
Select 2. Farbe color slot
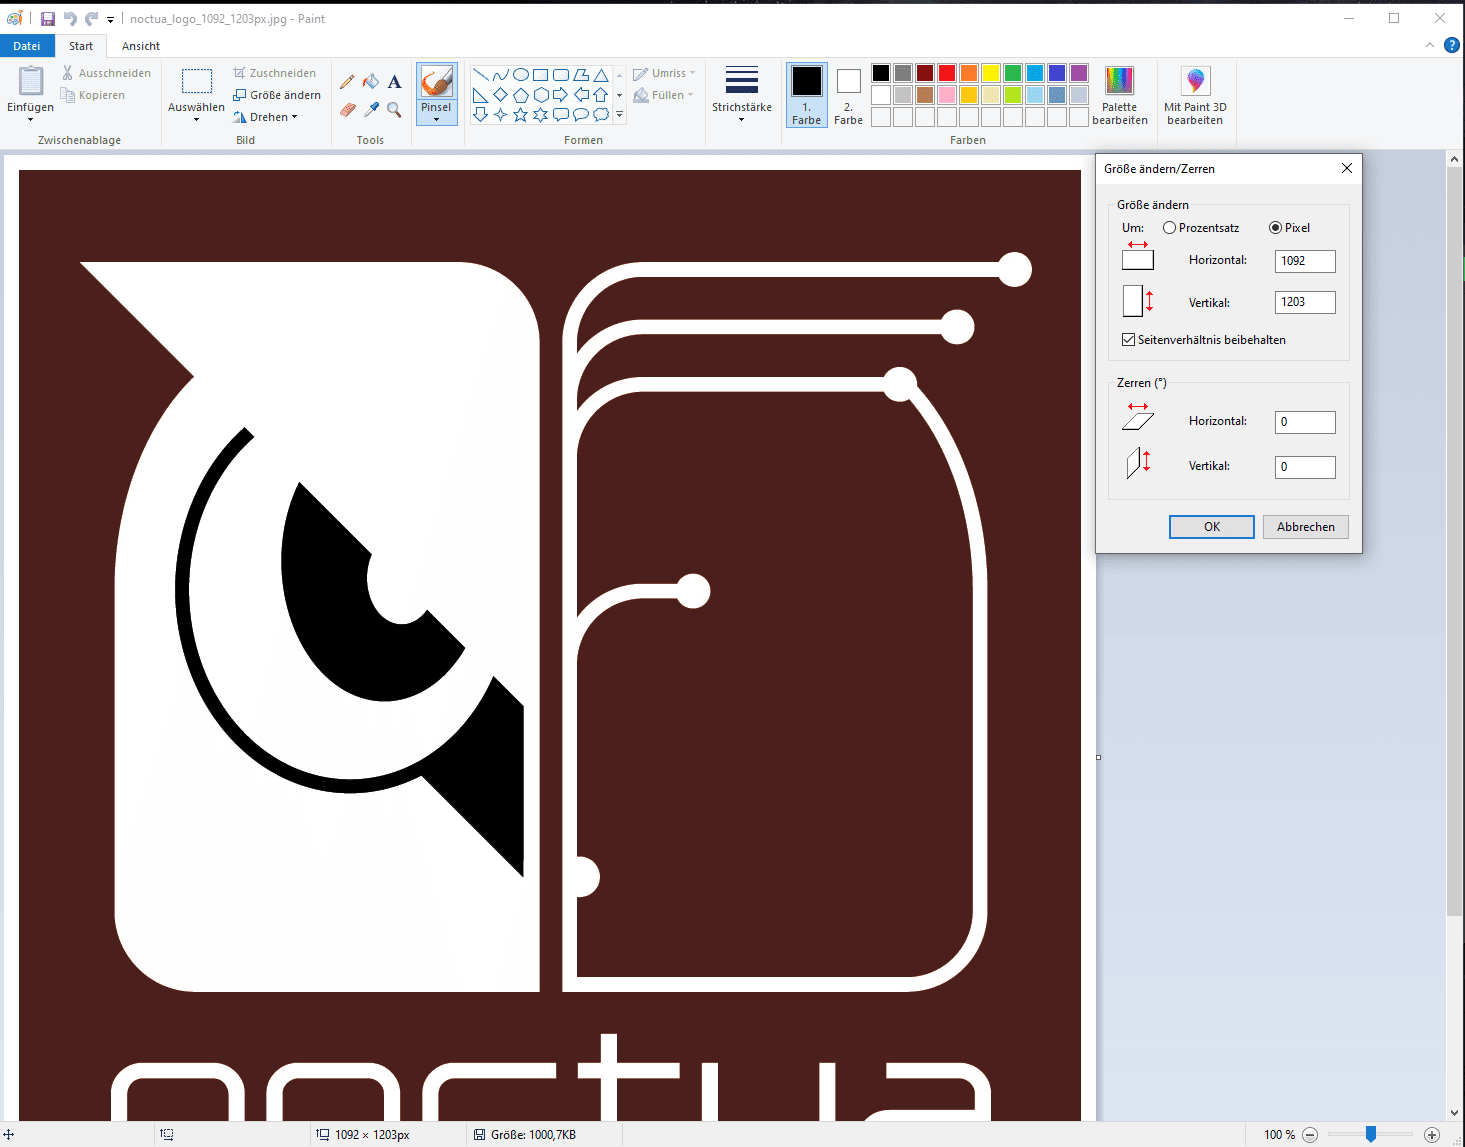point(848,96)
